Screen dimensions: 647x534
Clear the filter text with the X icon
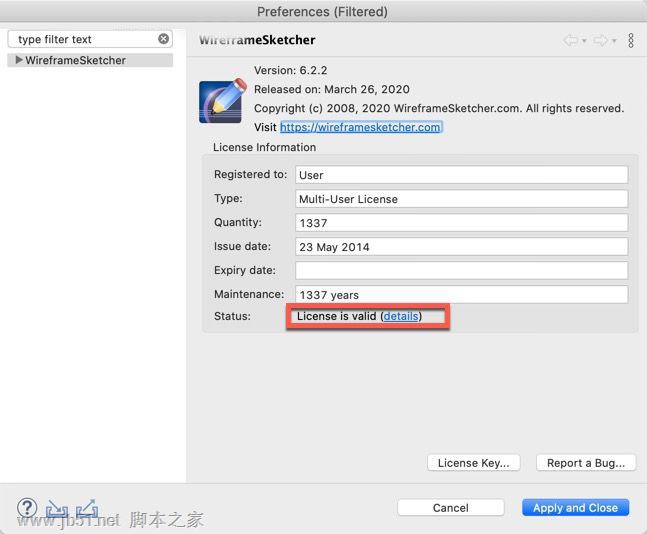click(x=163, y=39)
